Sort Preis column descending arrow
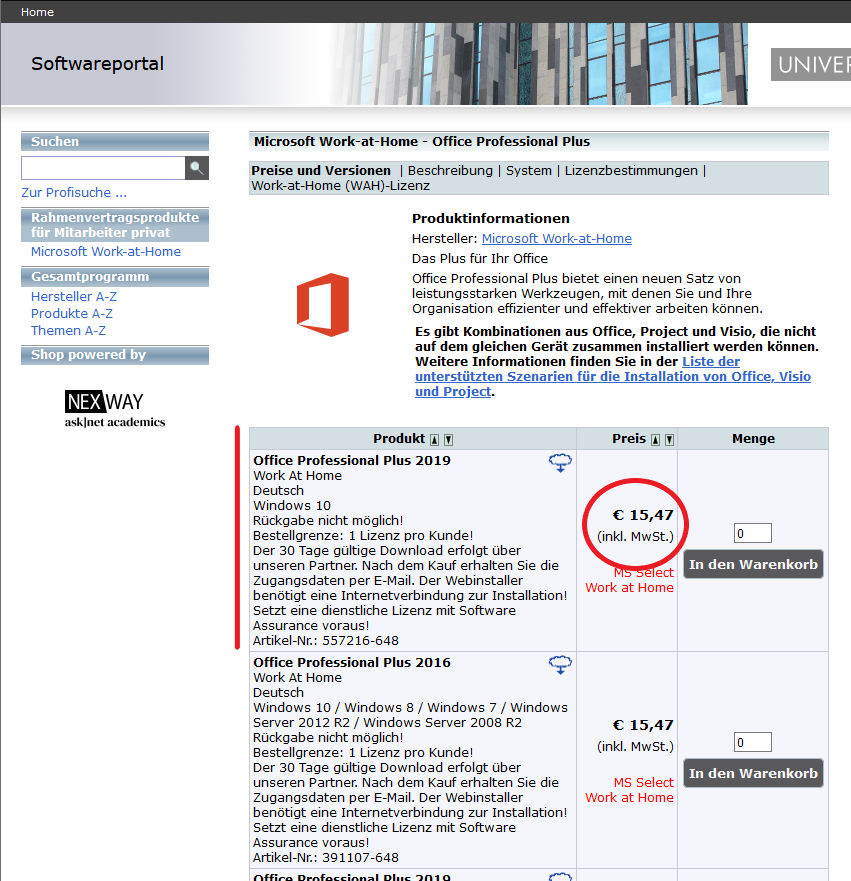This screenshot has width=851, height=881. coord(669,440)
